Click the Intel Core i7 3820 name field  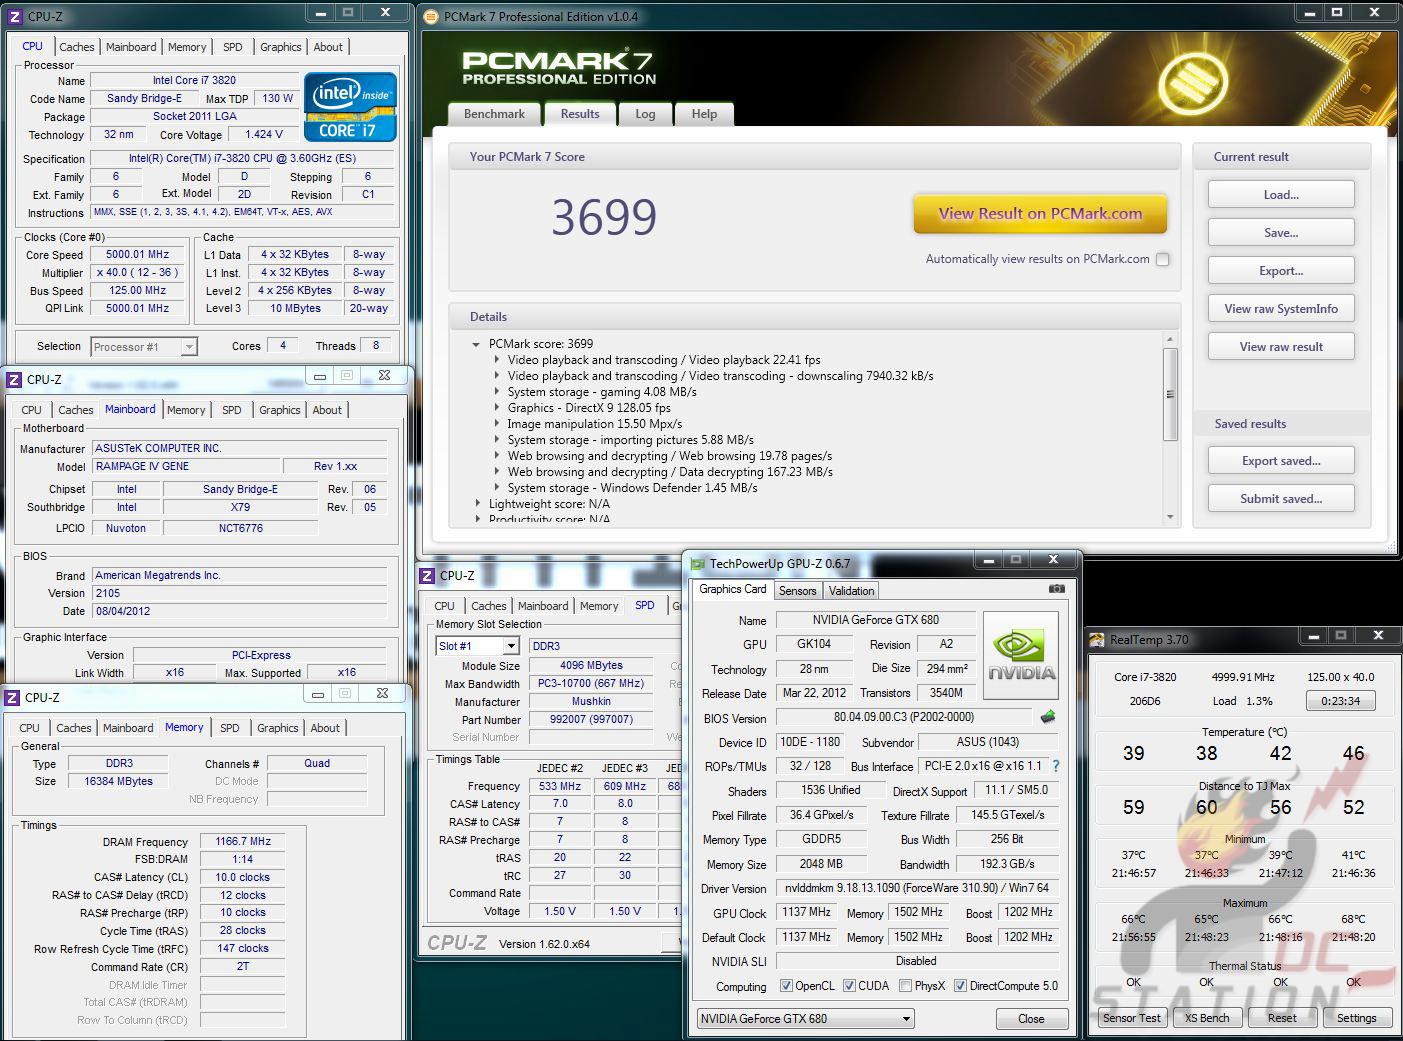pos(194,80)
